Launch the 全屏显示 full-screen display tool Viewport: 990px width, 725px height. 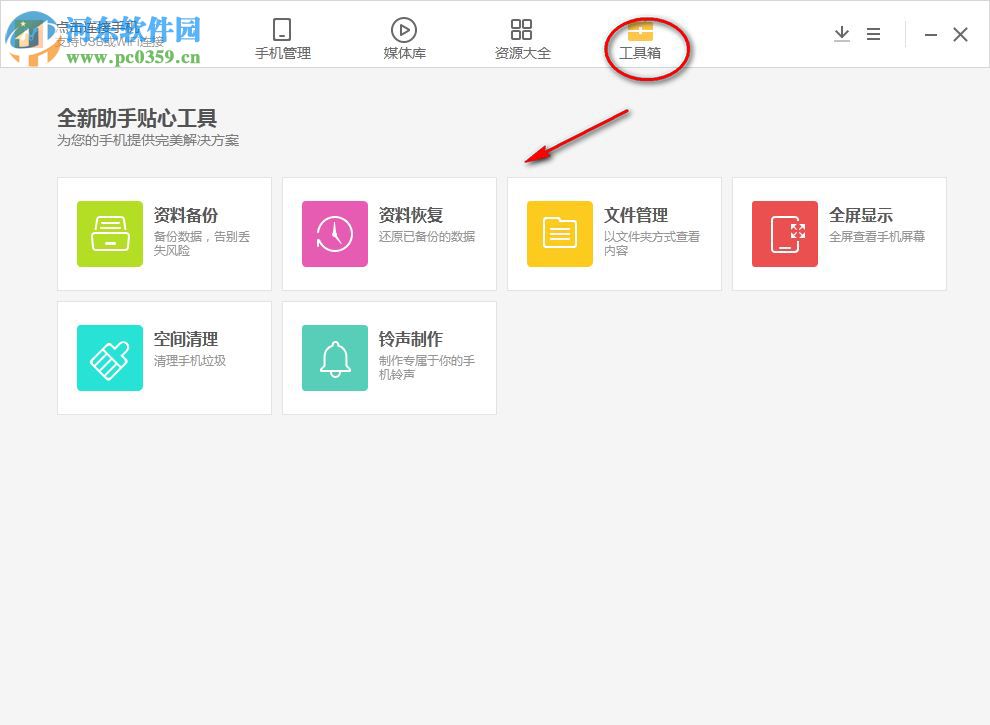click(784, 234)
